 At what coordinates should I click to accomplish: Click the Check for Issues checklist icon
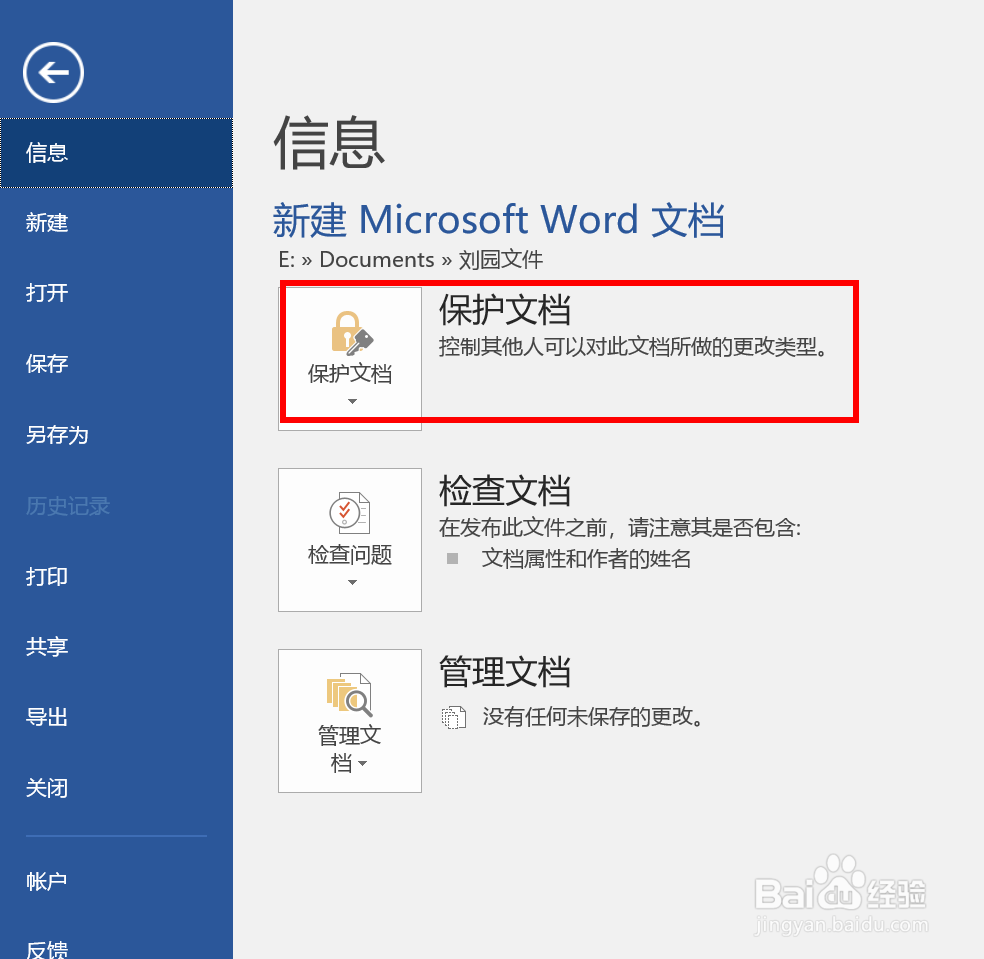point(350,513)
